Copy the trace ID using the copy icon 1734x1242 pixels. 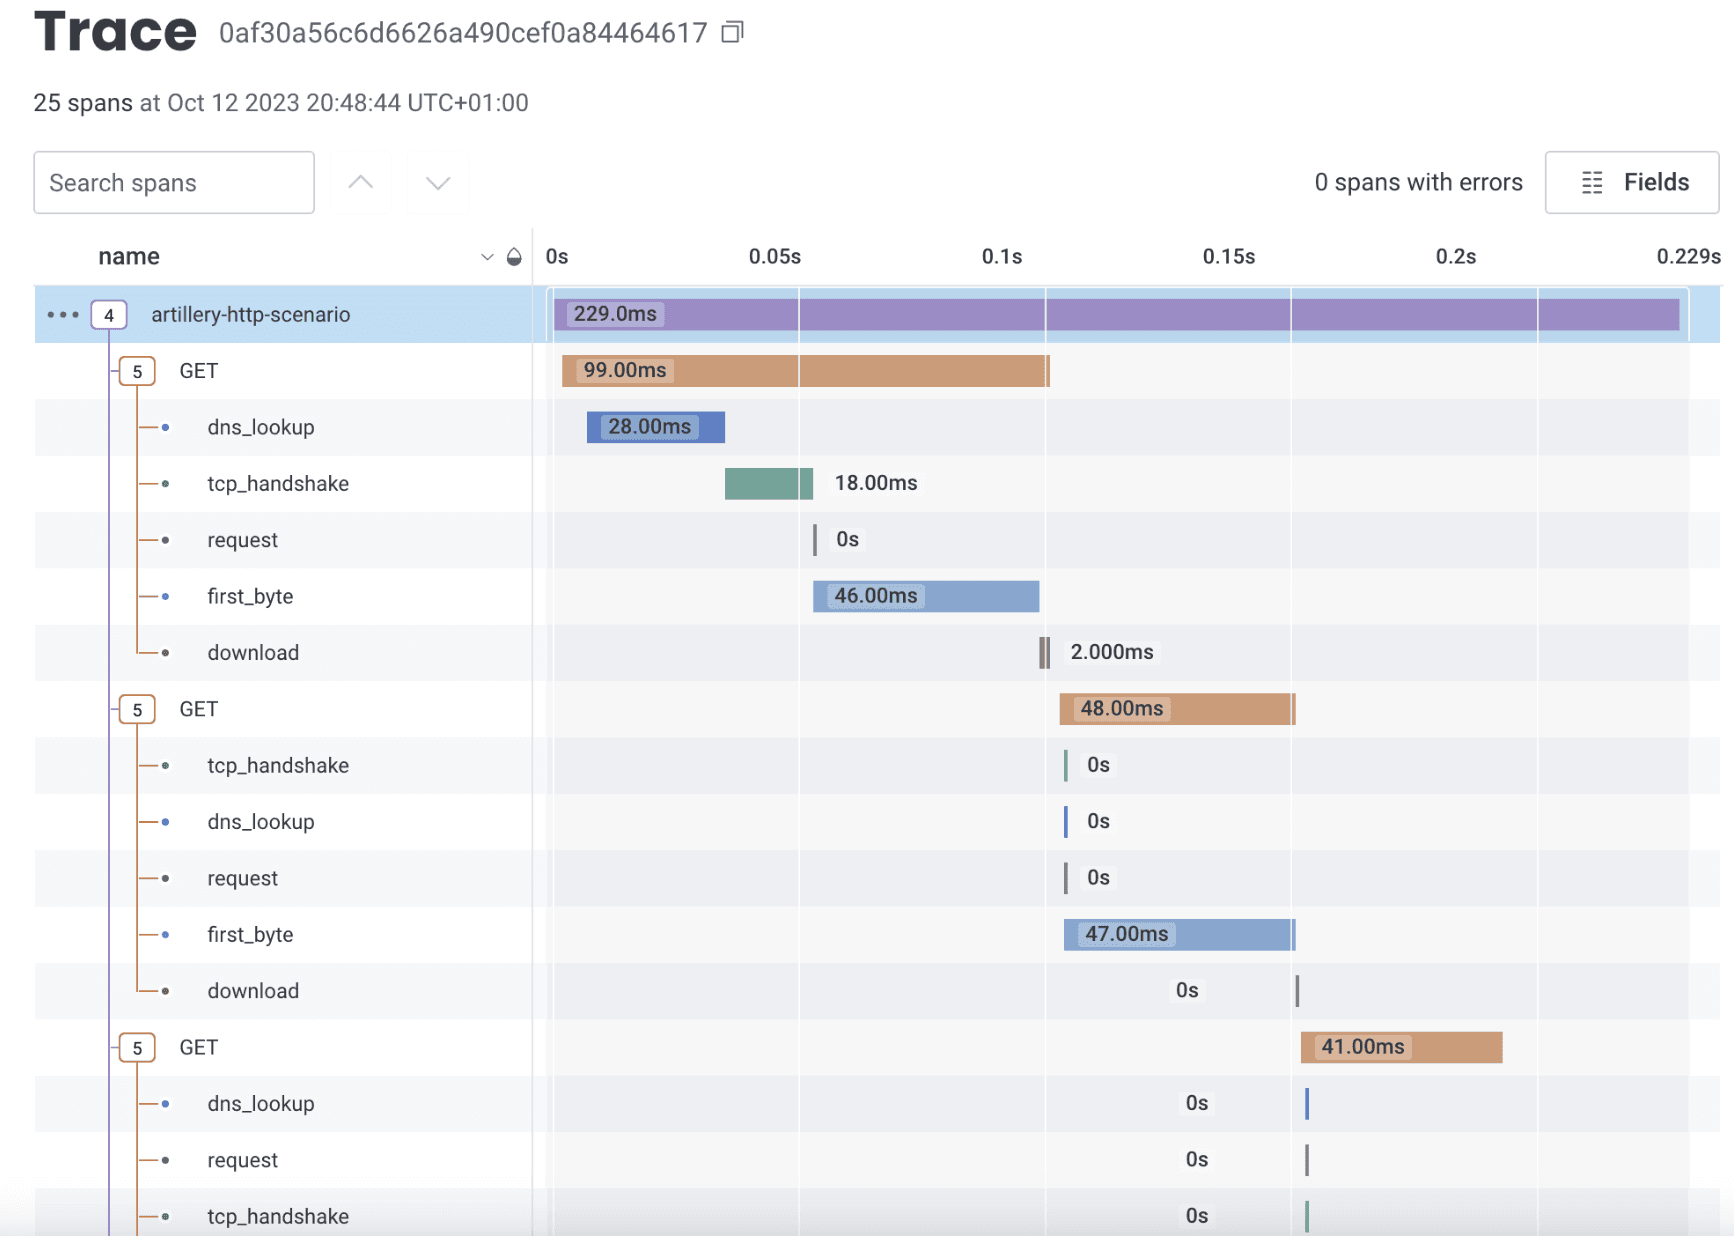pyautogui.click(x=731, y=31)
